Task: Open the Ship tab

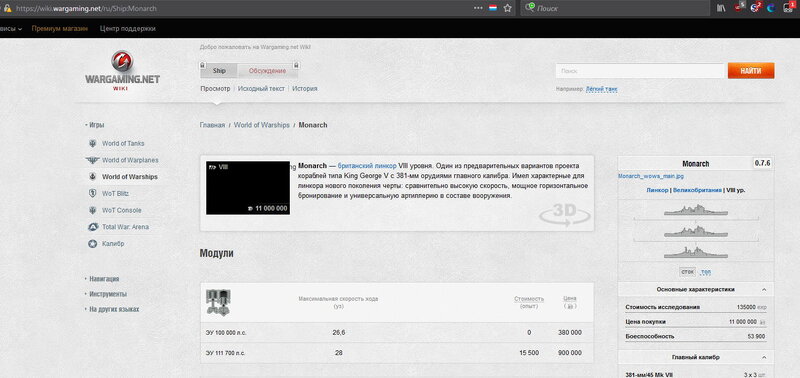Action: (x=219, y=71)
